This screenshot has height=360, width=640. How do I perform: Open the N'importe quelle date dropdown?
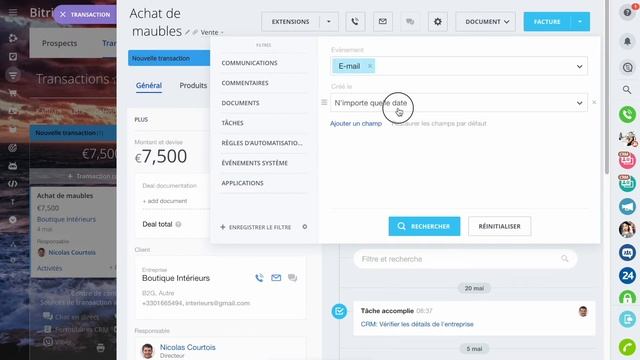click(x=459, y=103)
